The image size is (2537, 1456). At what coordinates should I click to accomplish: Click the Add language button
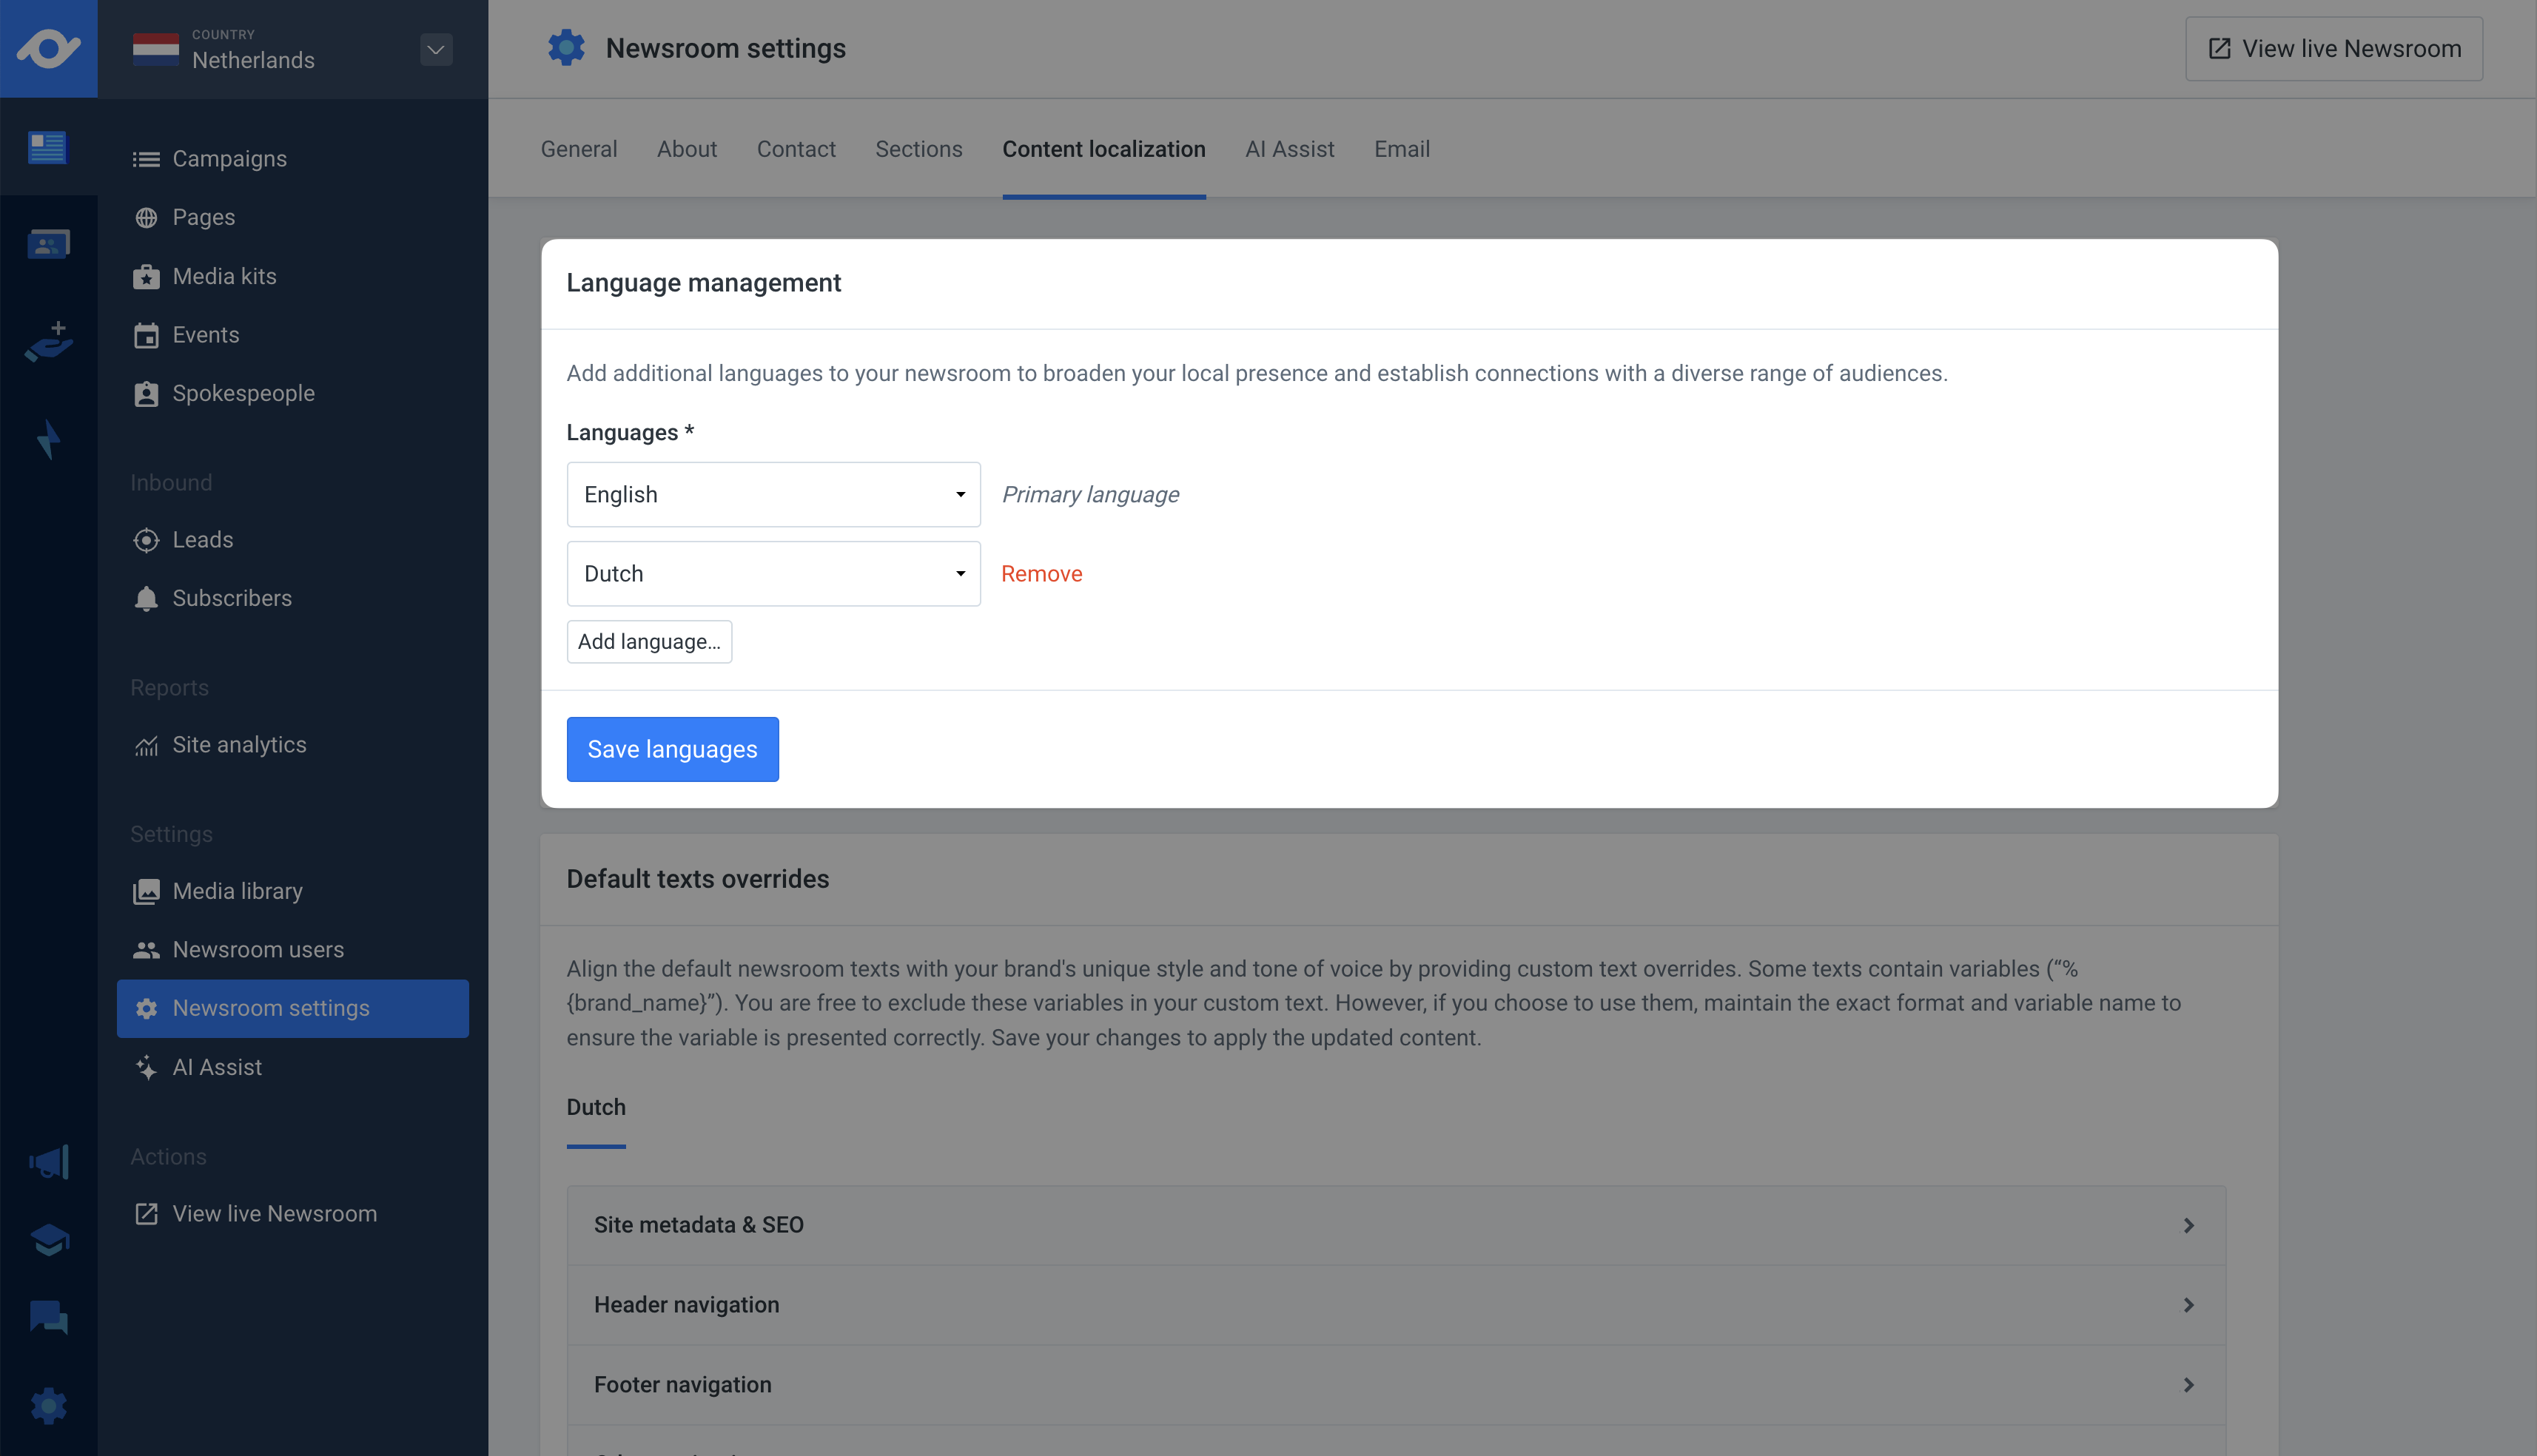(649, 642)
